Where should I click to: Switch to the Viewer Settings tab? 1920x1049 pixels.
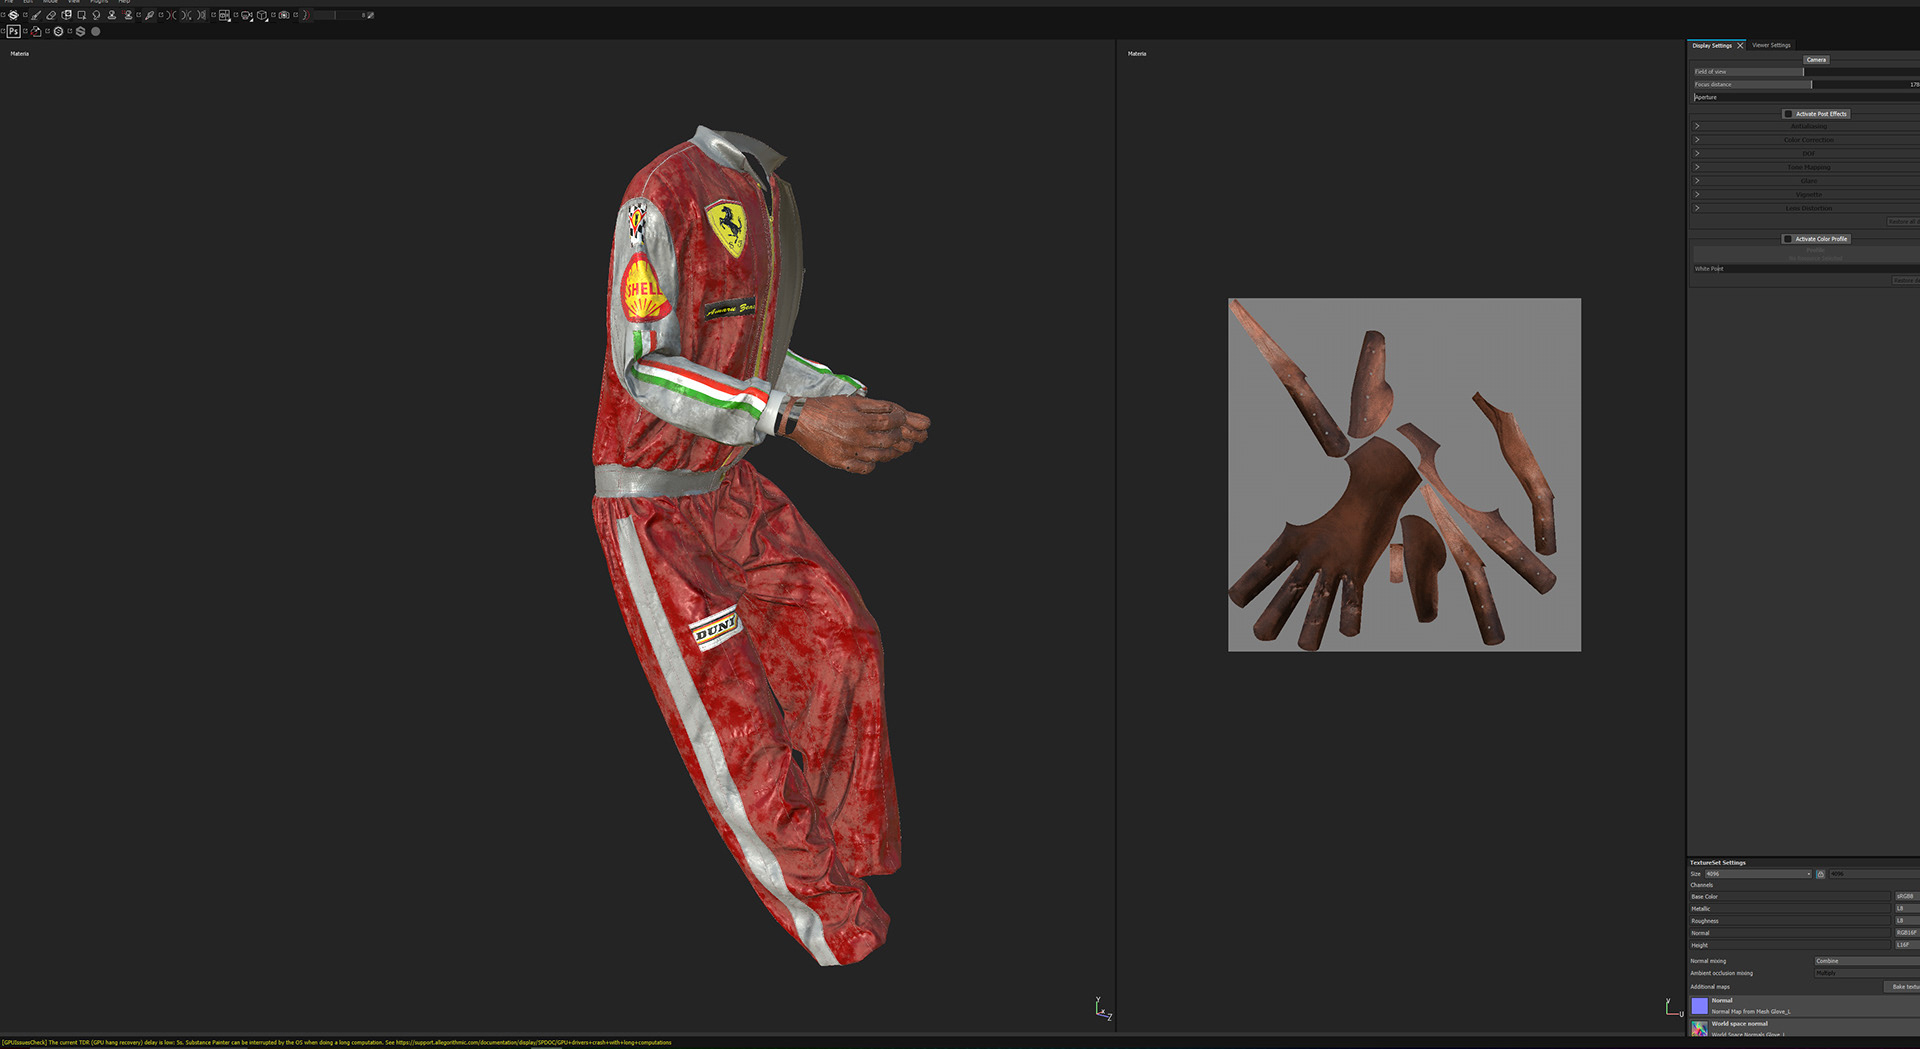[1771, 45]
